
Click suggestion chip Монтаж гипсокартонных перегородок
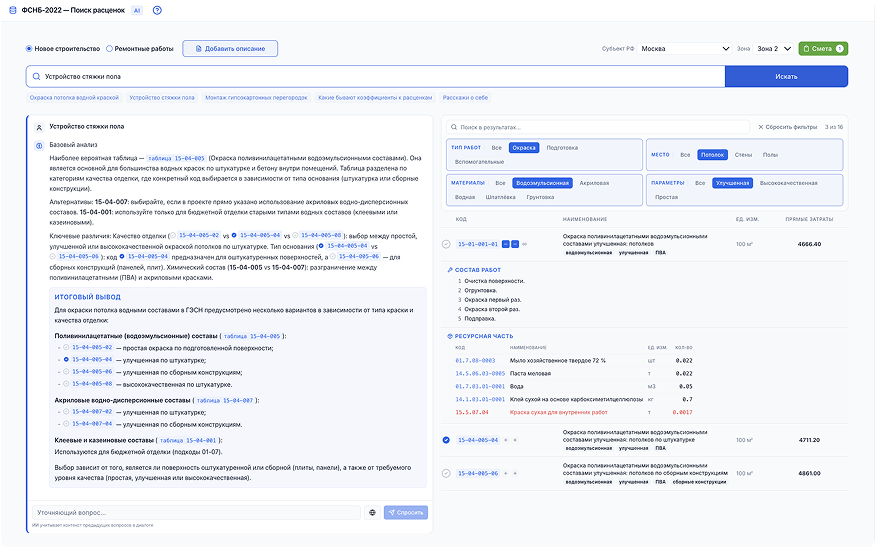pos(256,98)
